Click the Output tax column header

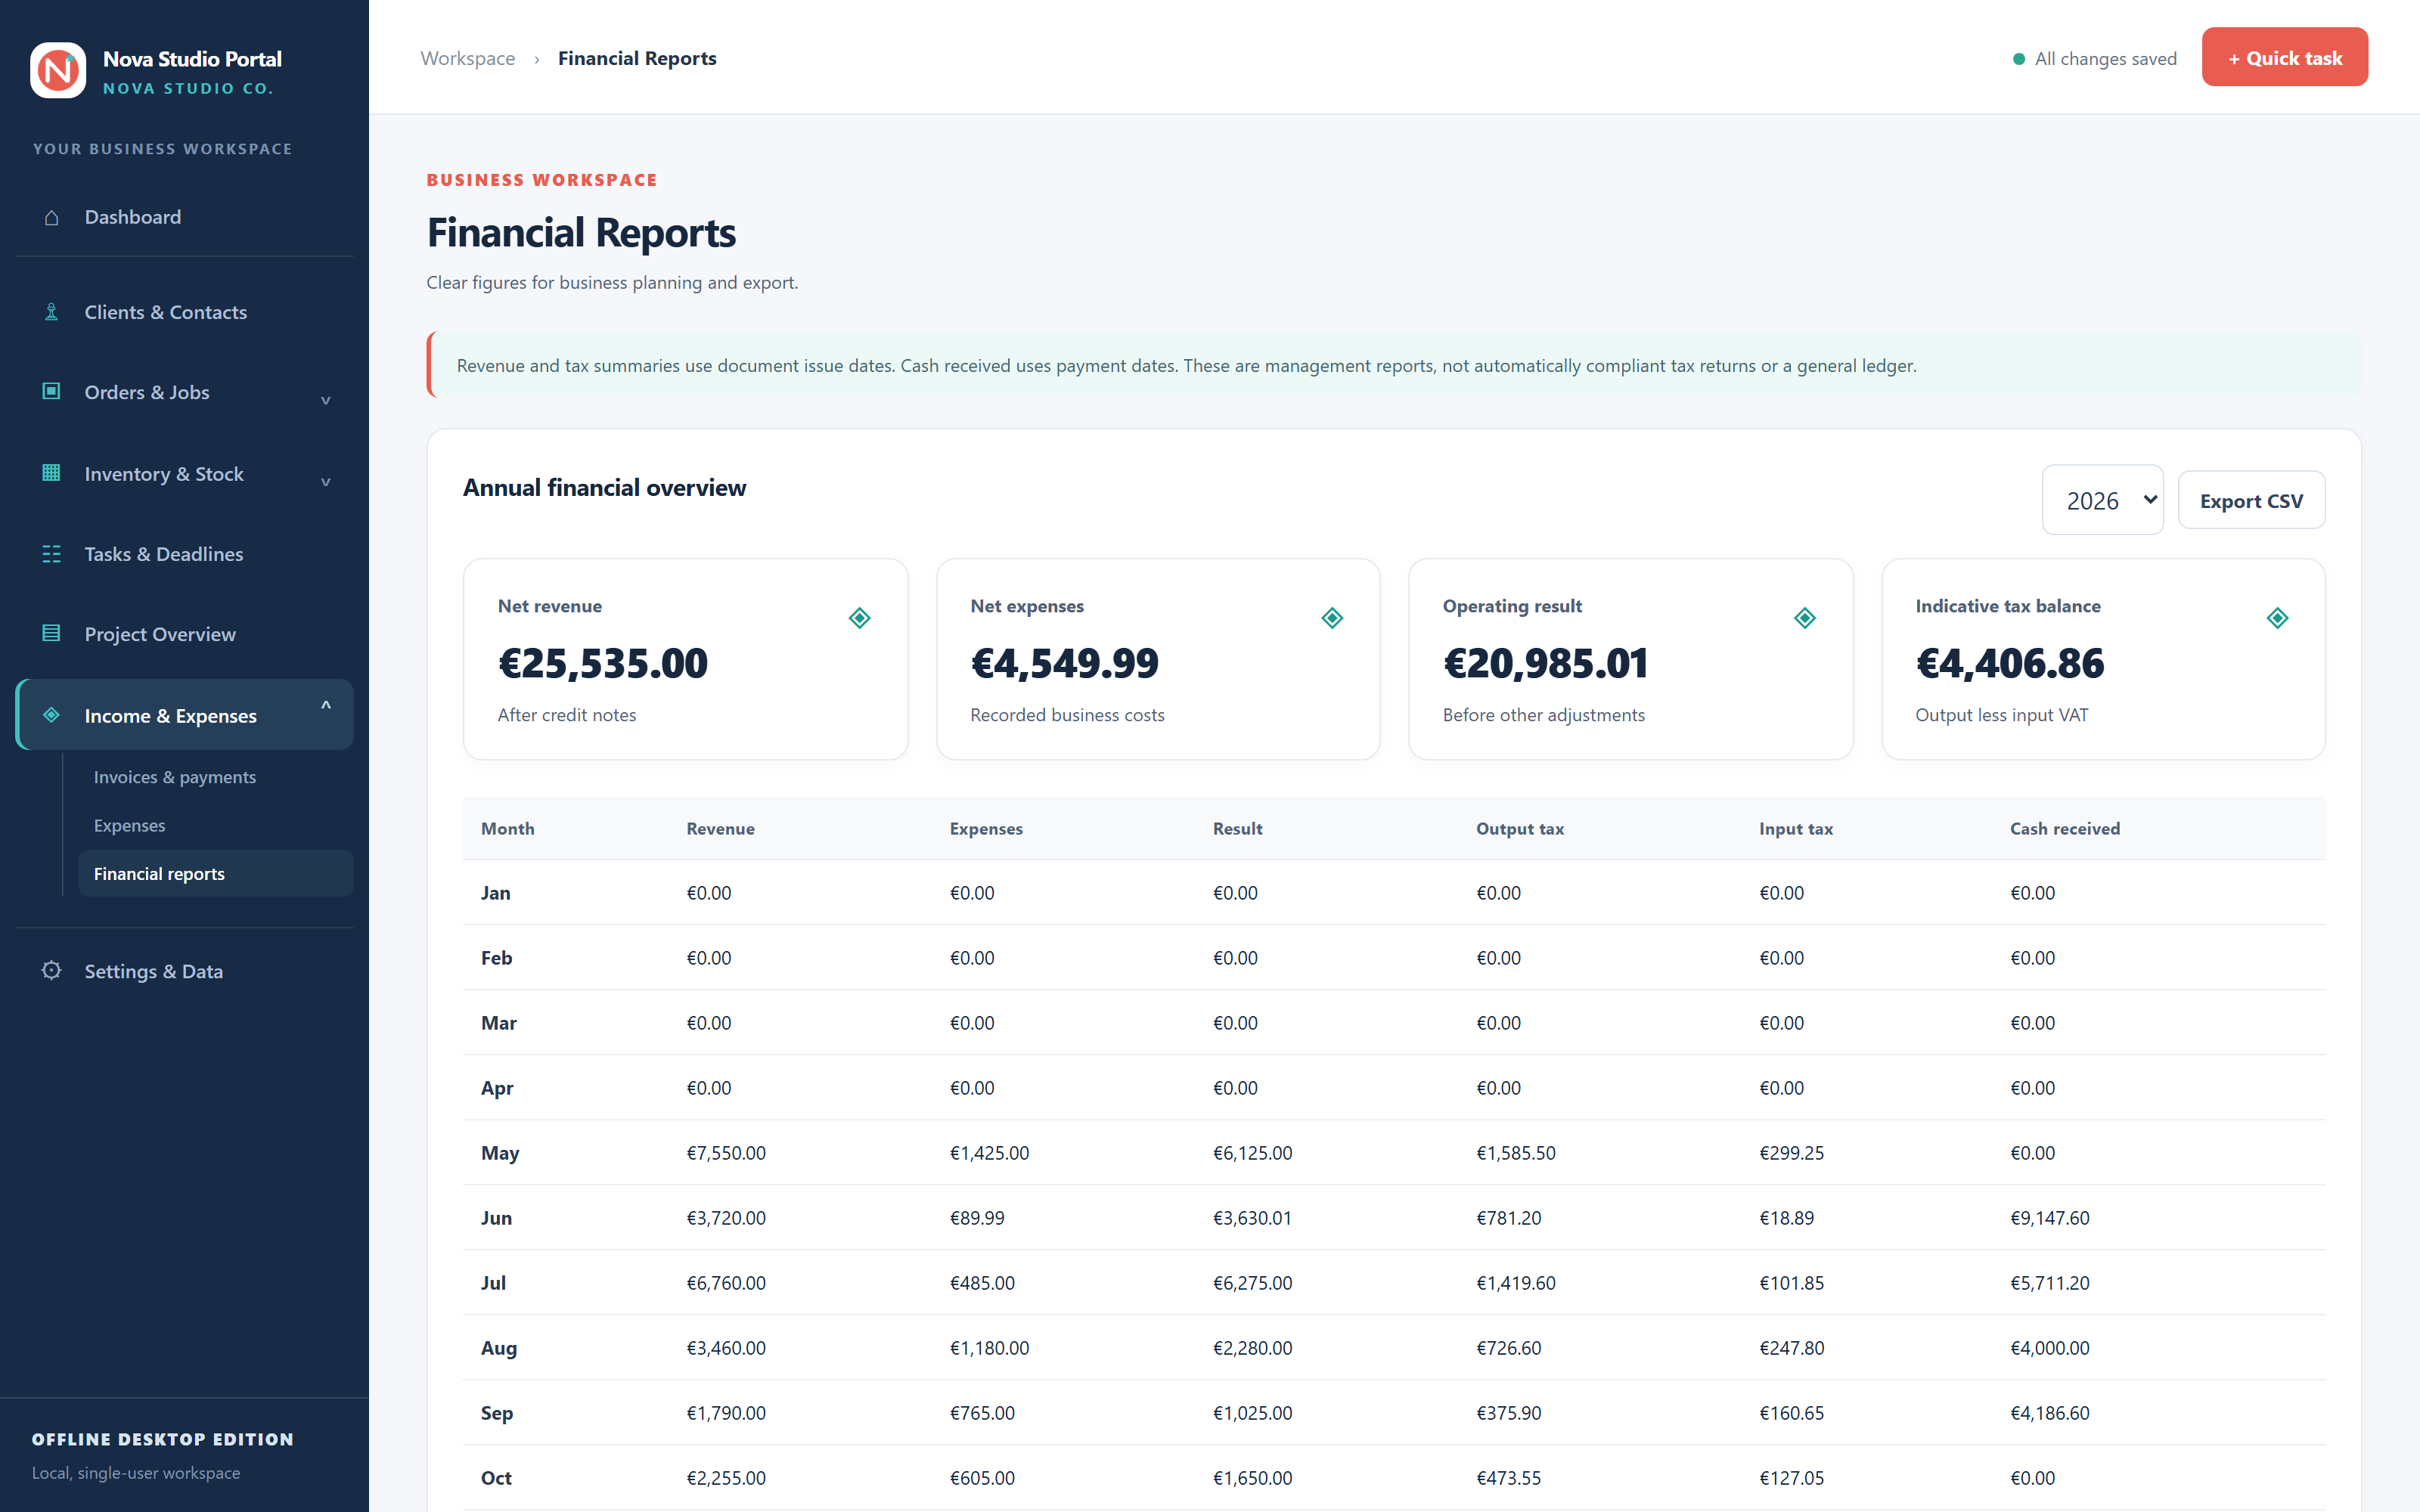coord(1520,828)
